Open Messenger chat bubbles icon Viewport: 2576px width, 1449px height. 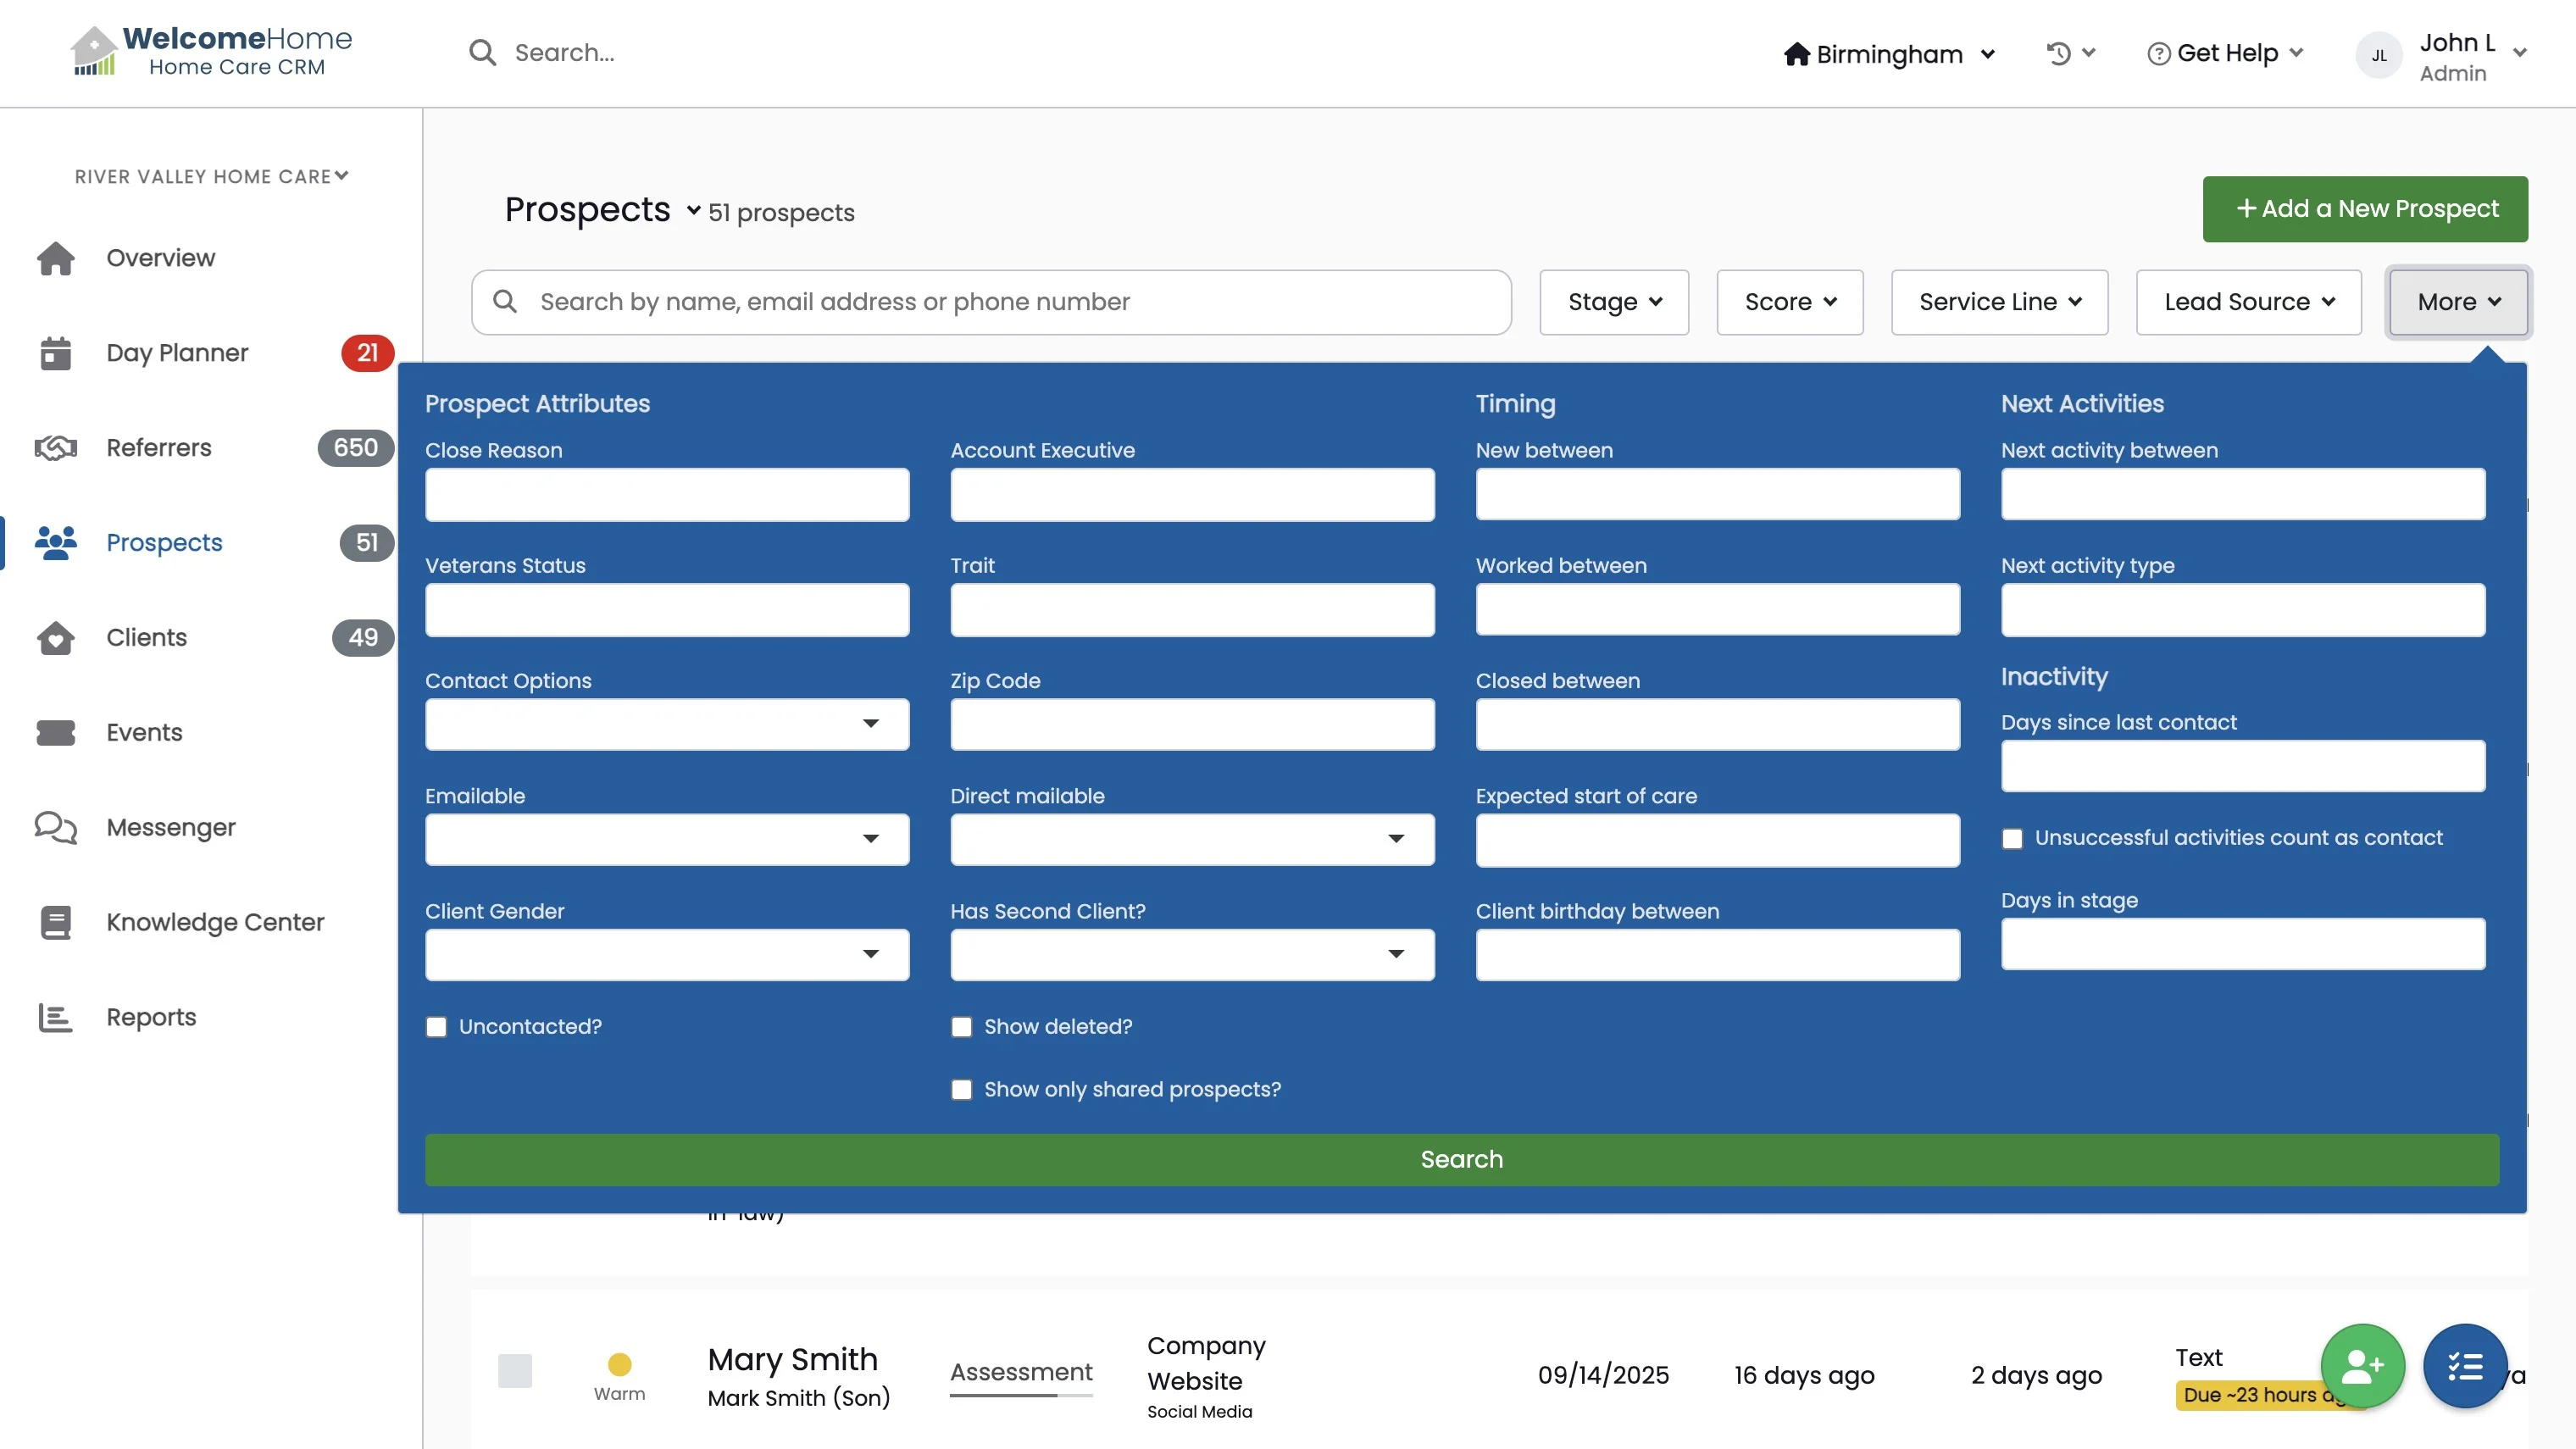pos(56,828)
